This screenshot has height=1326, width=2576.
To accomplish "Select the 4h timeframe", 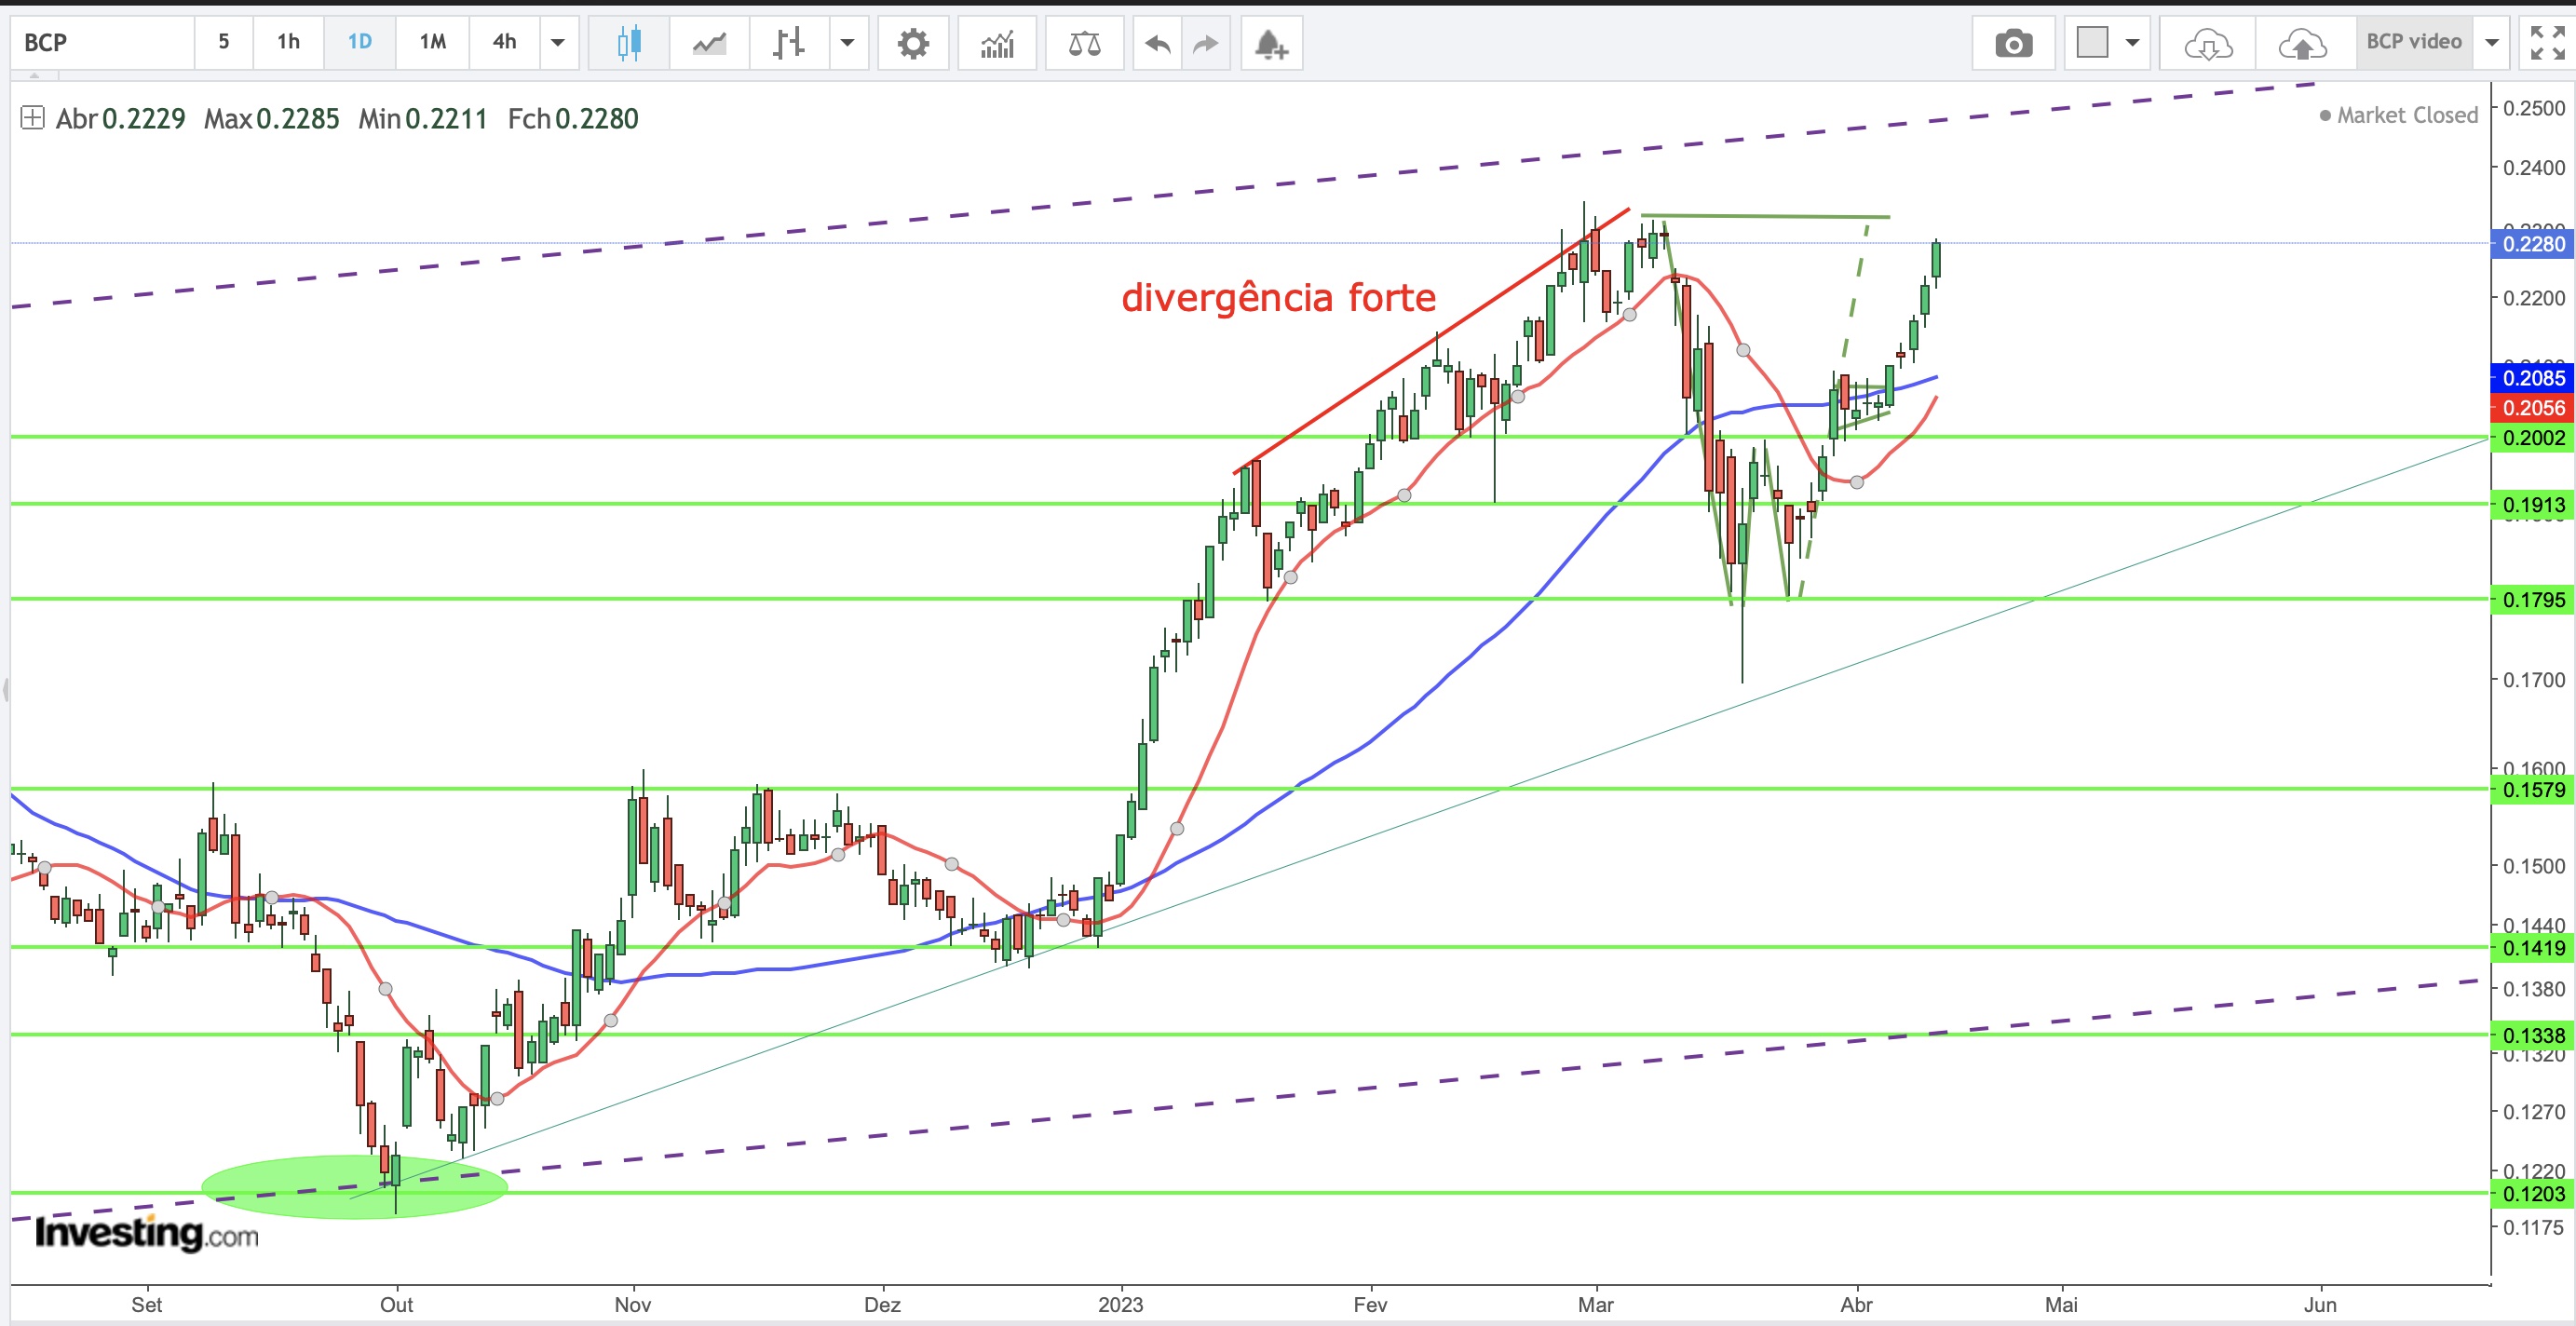I will [504, 42].
